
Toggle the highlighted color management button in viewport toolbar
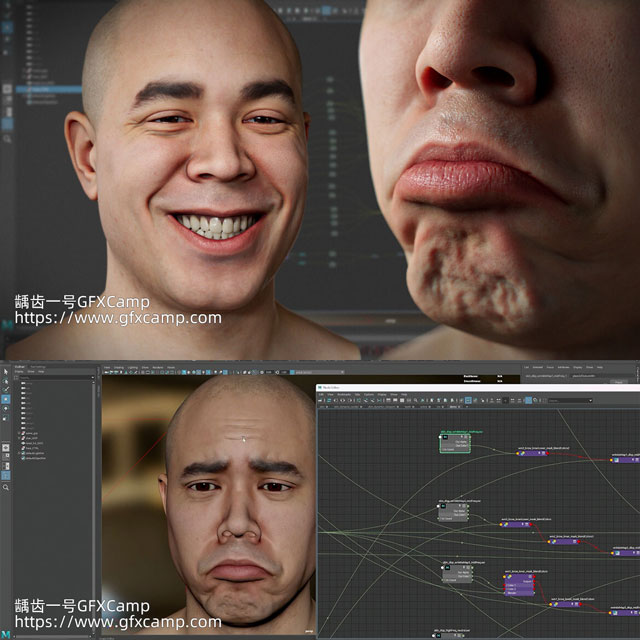[x=292, y=372]
